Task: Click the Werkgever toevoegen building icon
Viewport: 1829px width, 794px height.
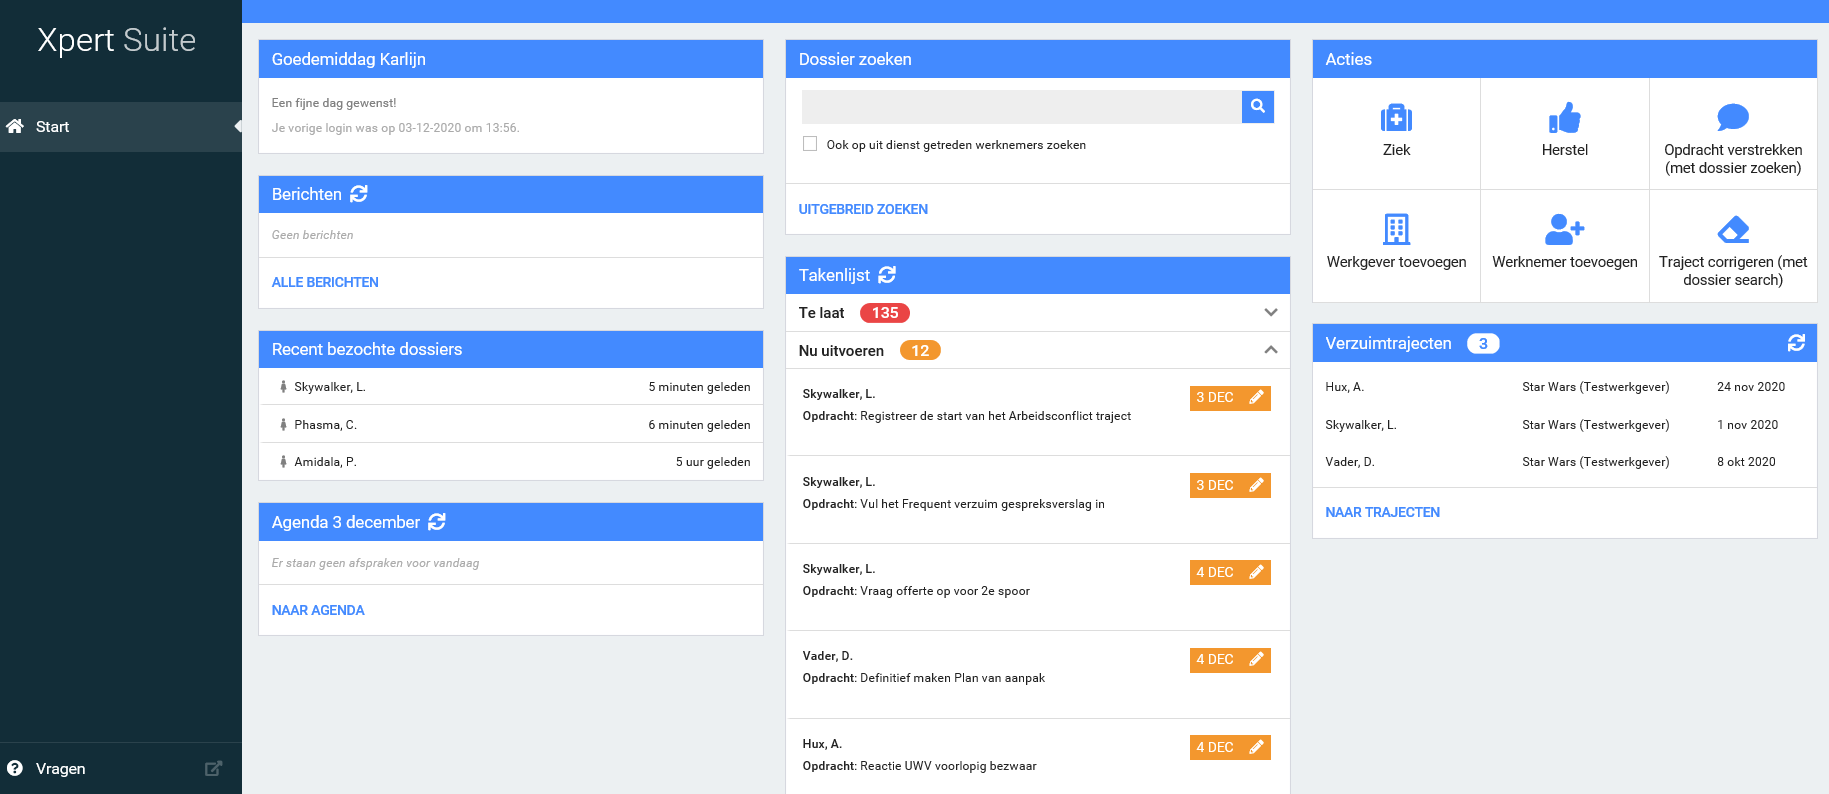Action: click(x=1396, y=230)
